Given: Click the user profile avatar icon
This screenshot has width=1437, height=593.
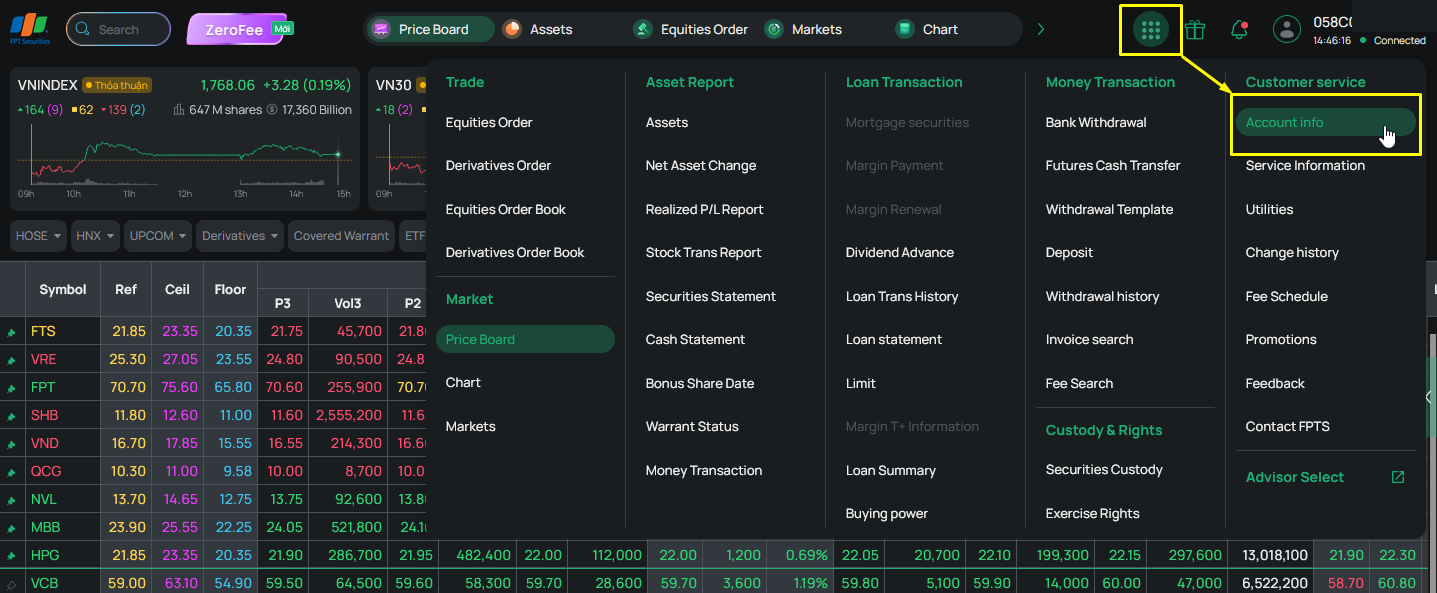Looking at the screenshot, I should coord(1286,29).
